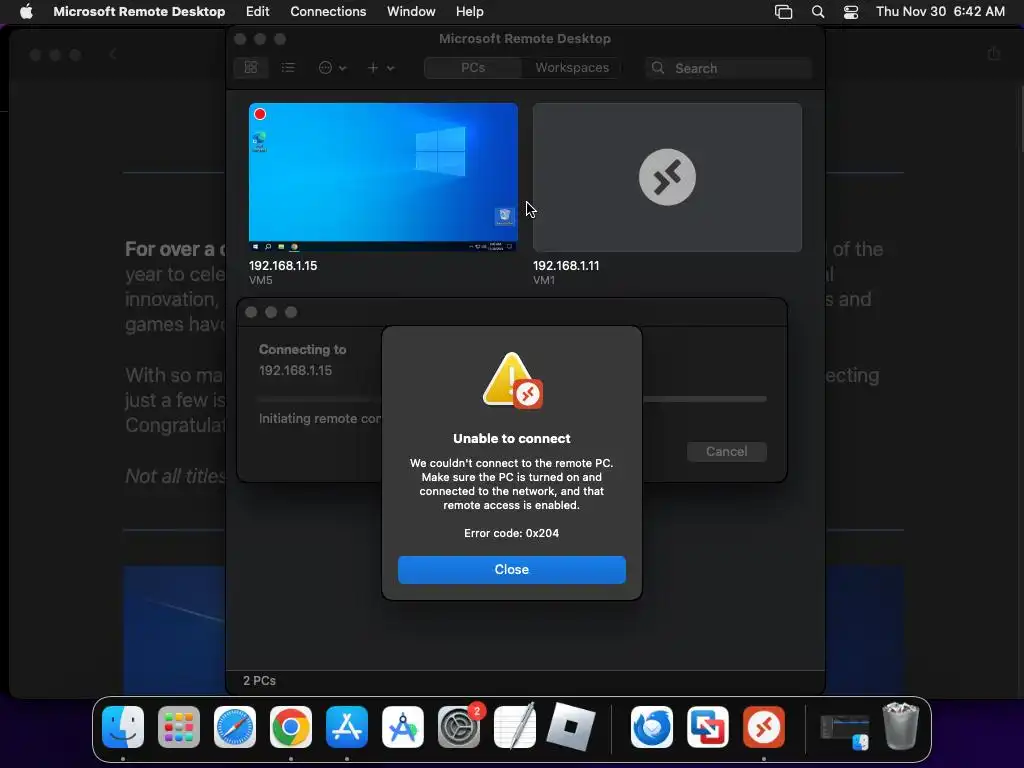Open the Trash from the Dock
Image resolution: width=1024 pixels, height=768 pixels.
(901, 726)
